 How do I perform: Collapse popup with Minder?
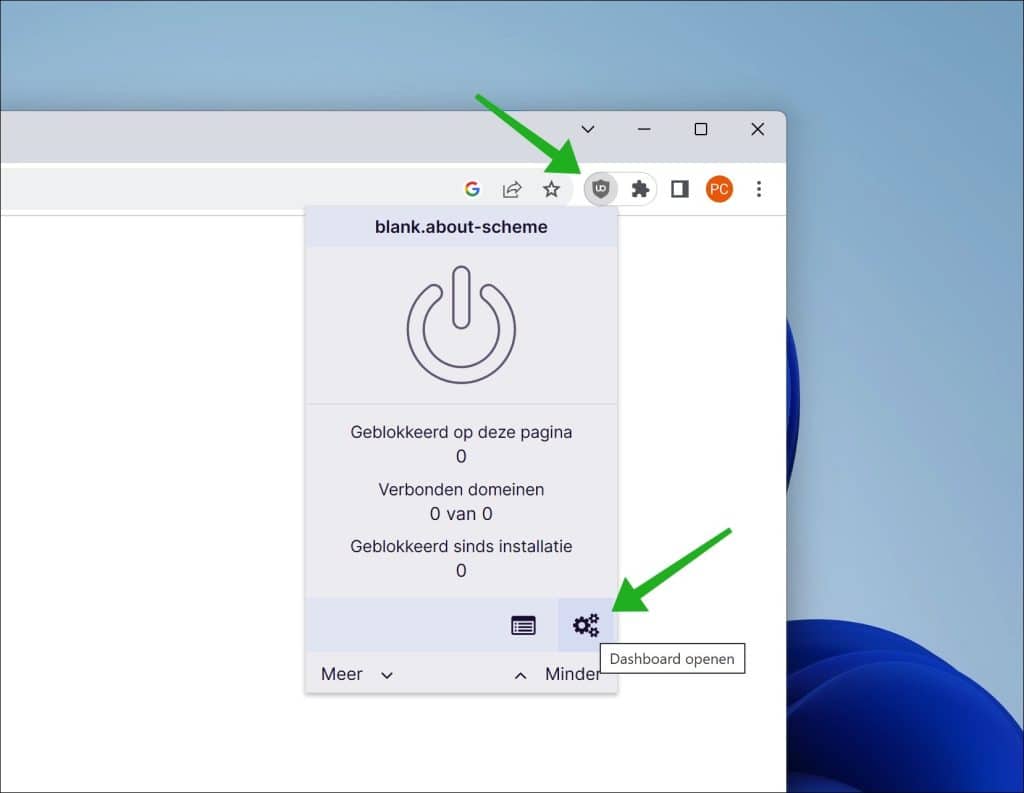click(x=557, y=674)
